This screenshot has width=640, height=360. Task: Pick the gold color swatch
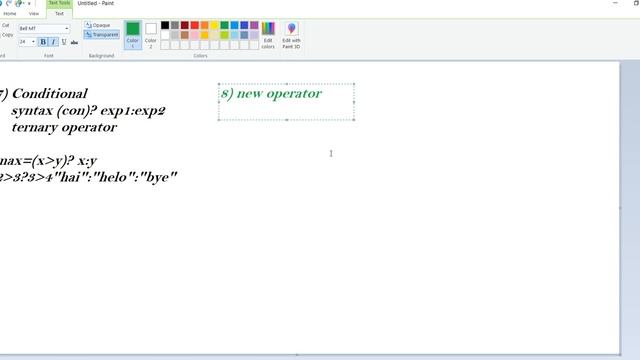[204, 35]
